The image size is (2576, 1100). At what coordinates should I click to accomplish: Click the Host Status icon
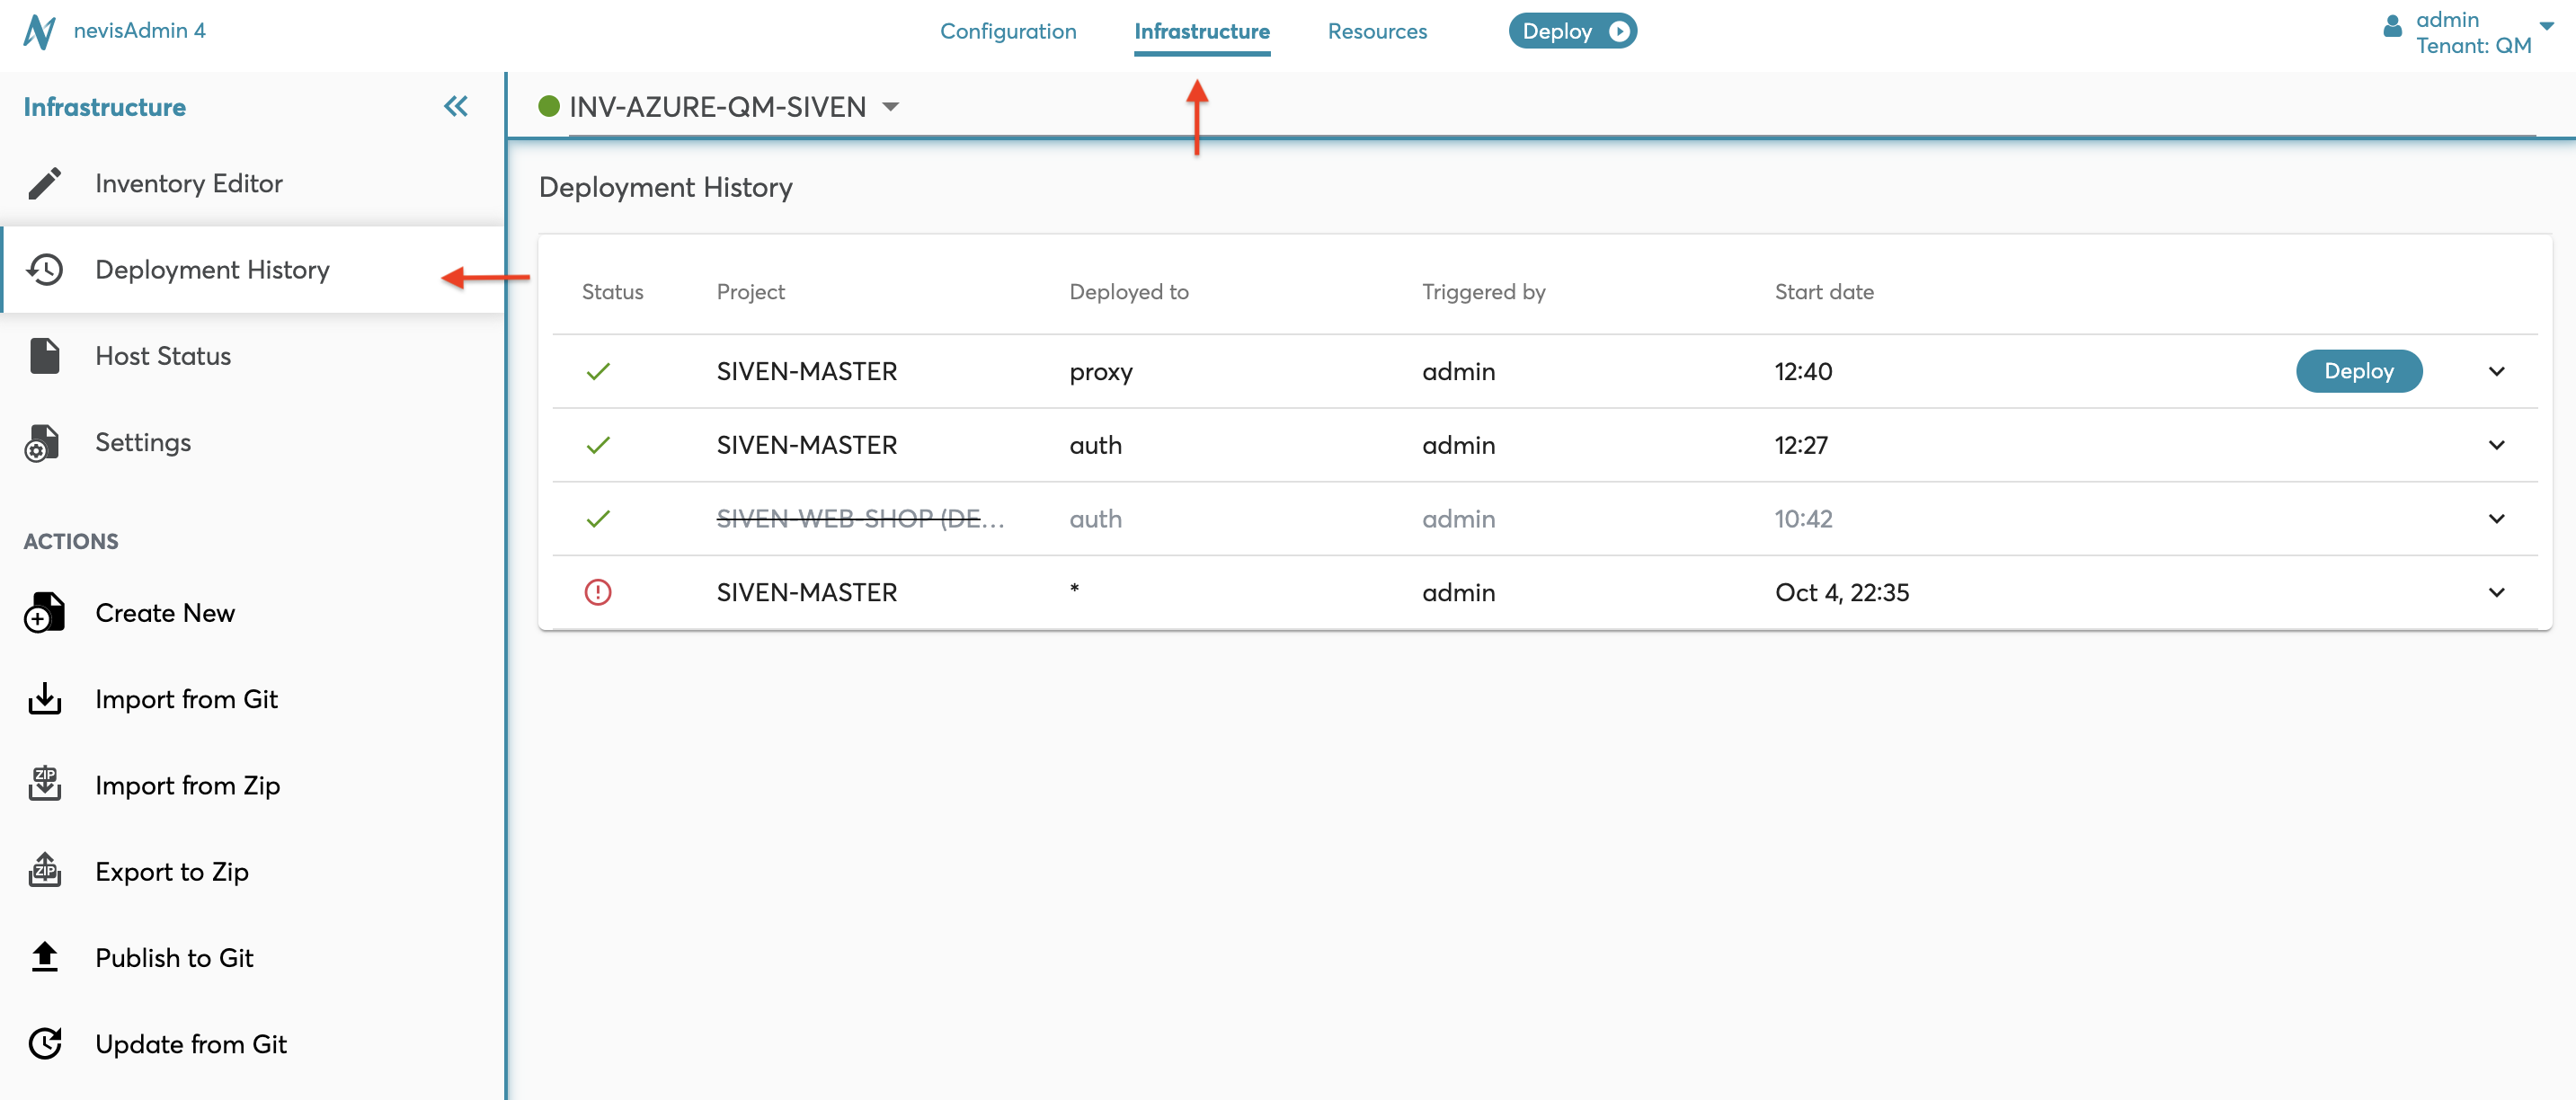pyautogui.click(x=44, y=355)
